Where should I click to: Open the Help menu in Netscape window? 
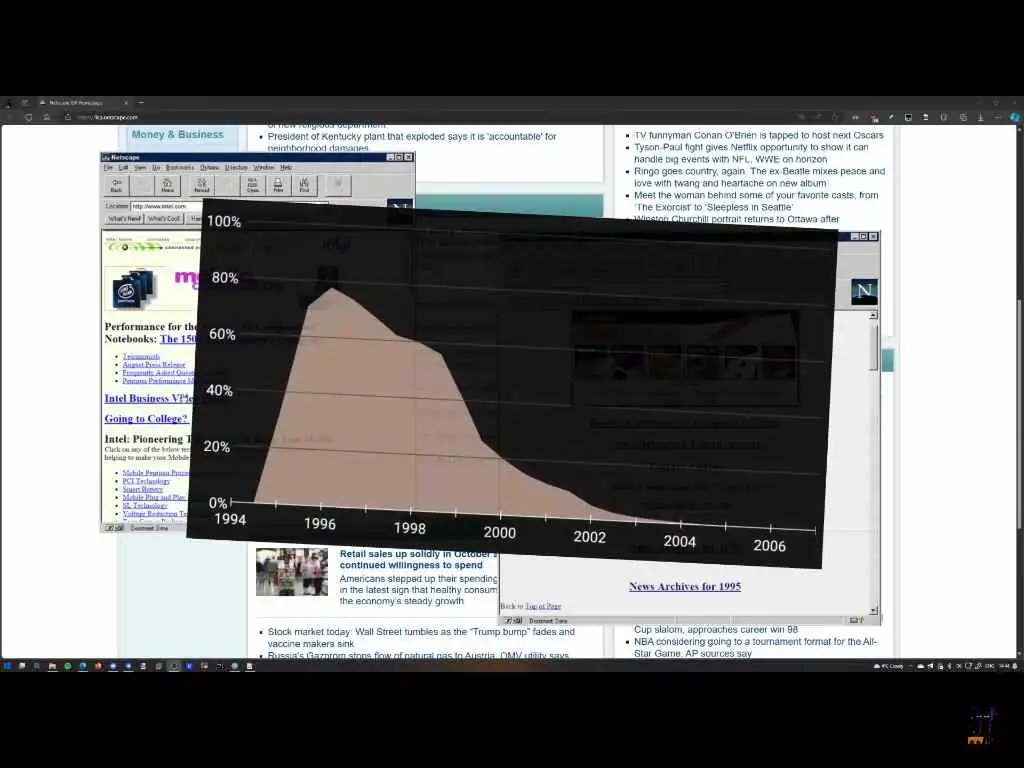click(286, 167)
